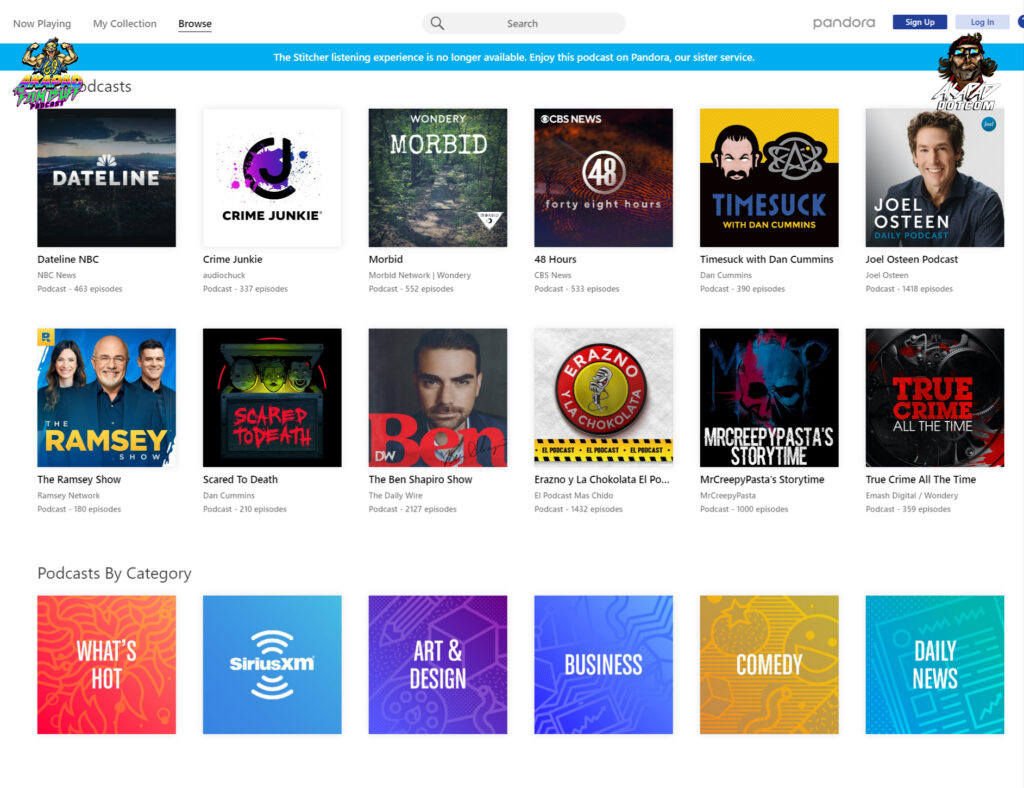Open the Scared To Death cover art
Viewport: 1024px width, 788px height.
pyautogui.click(x=272, y=398)
